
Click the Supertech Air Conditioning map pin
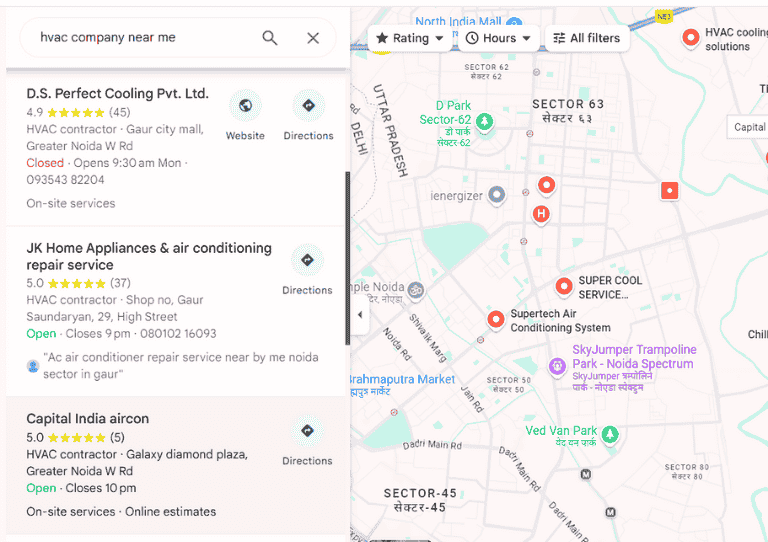pos(495,320)
